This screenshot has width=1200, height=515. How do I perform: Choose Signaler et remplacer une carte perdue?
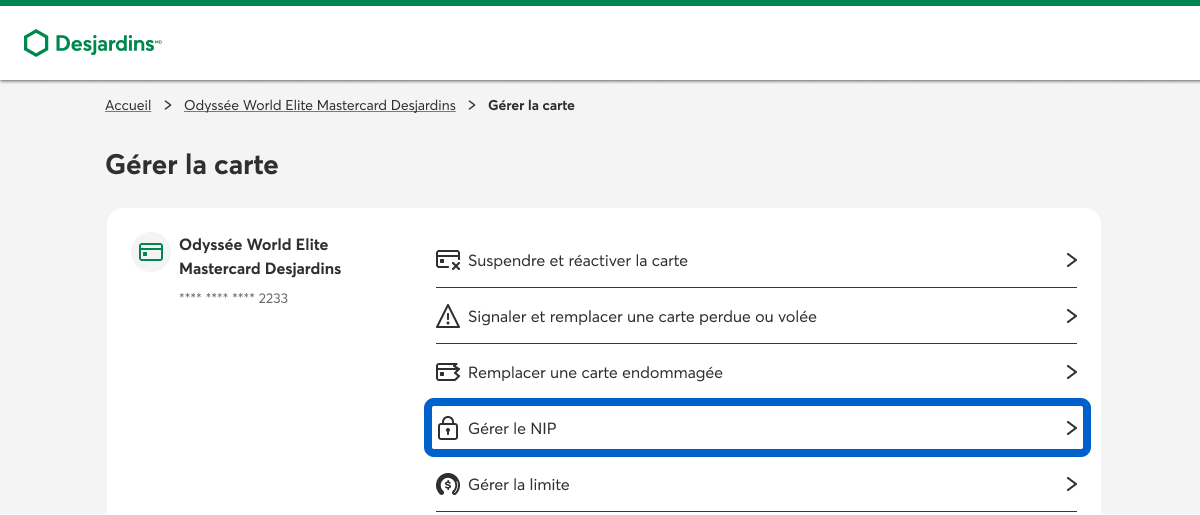pyautogui.click(x=642, y=317)
